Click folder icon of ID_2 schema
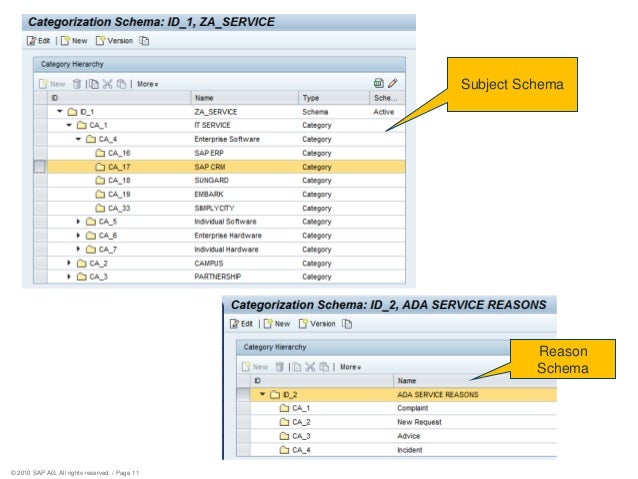The height and width of the screenshot is (479, 638). (275, 394)
